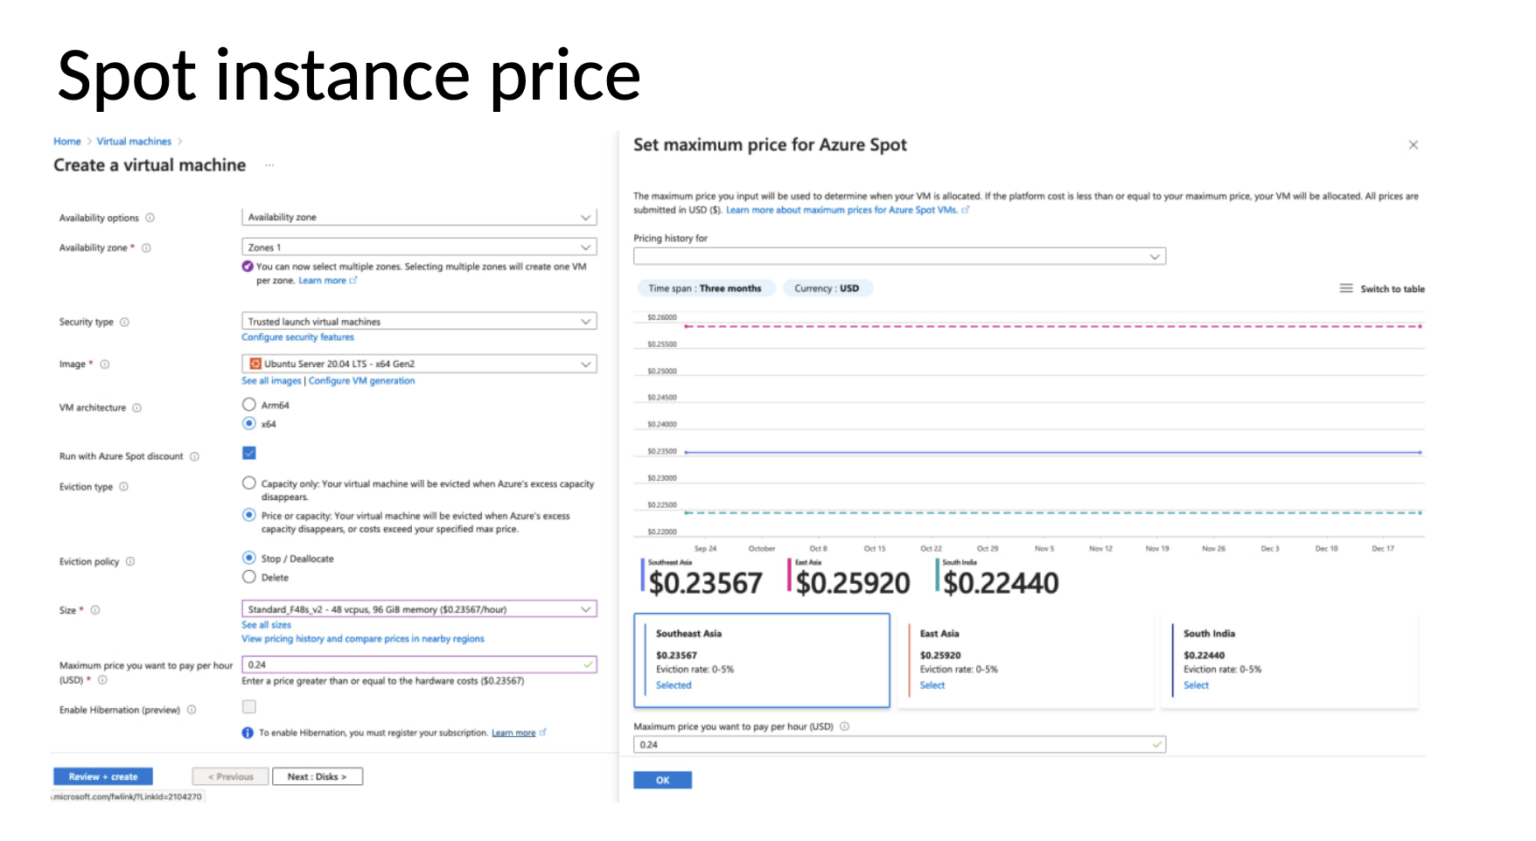Viewport: 1536px width, 841px height.
Task: Click Select on the South India card
Action: click(x=1196, y=686)
